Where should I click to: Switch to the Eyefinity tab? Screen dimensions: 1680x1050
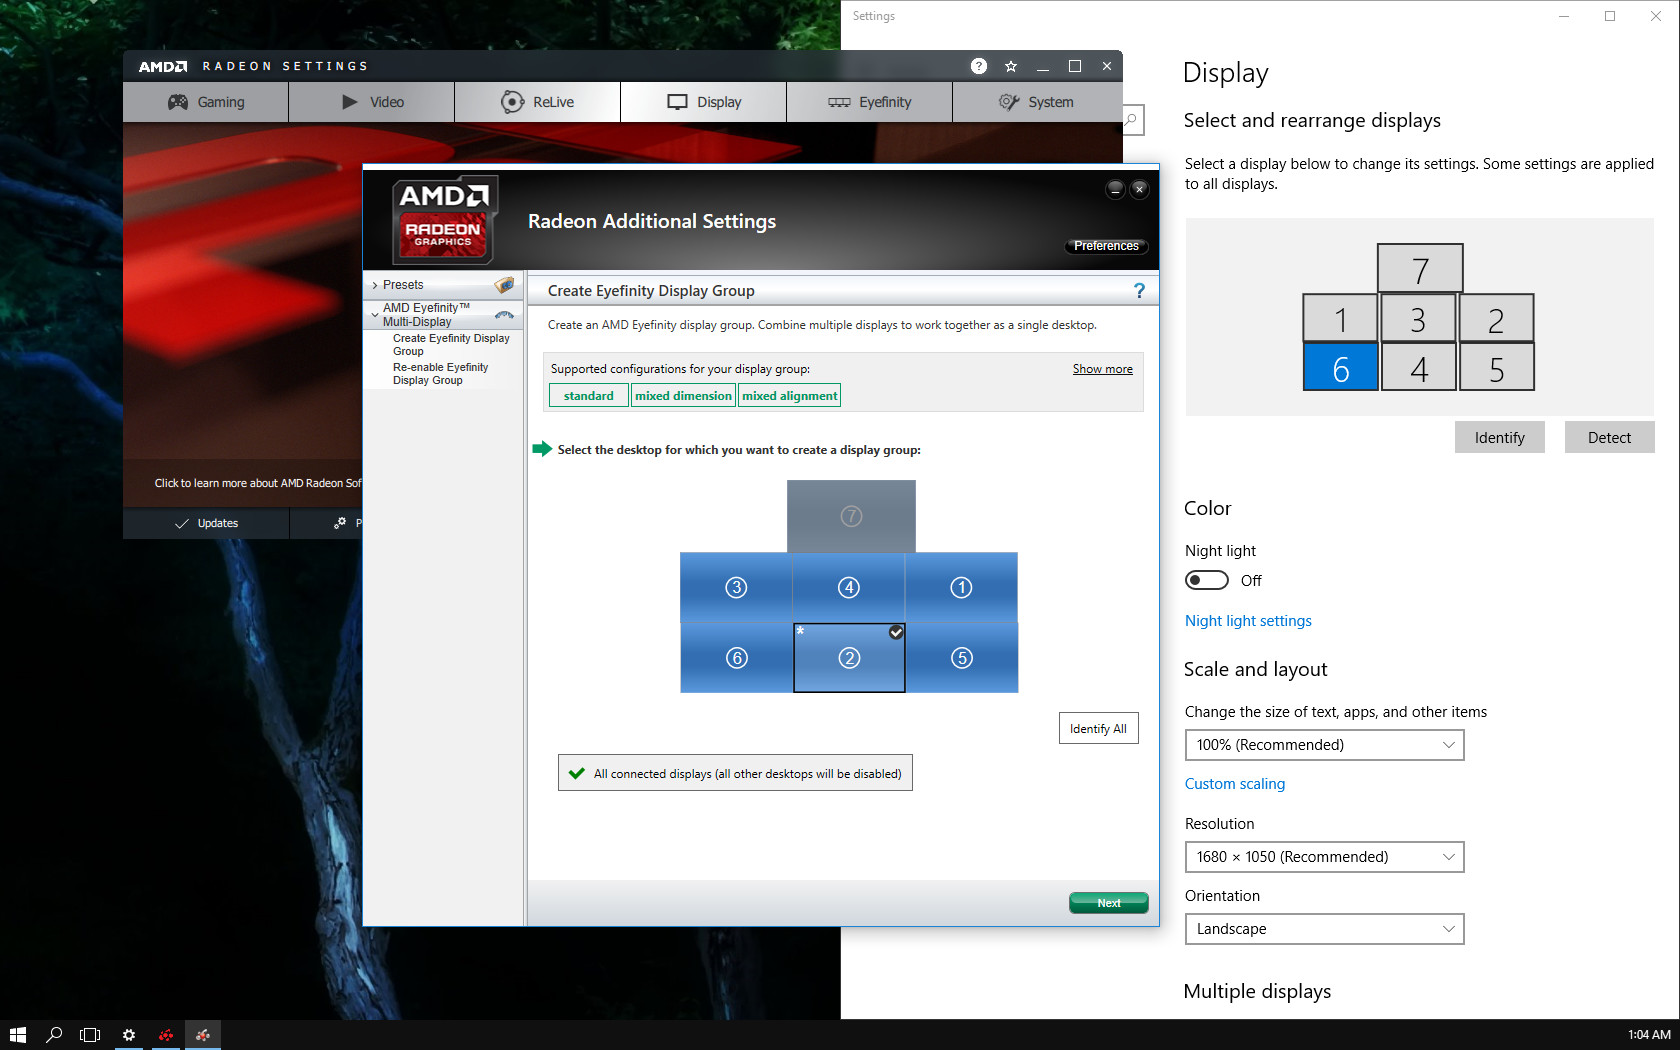(869, 102)
